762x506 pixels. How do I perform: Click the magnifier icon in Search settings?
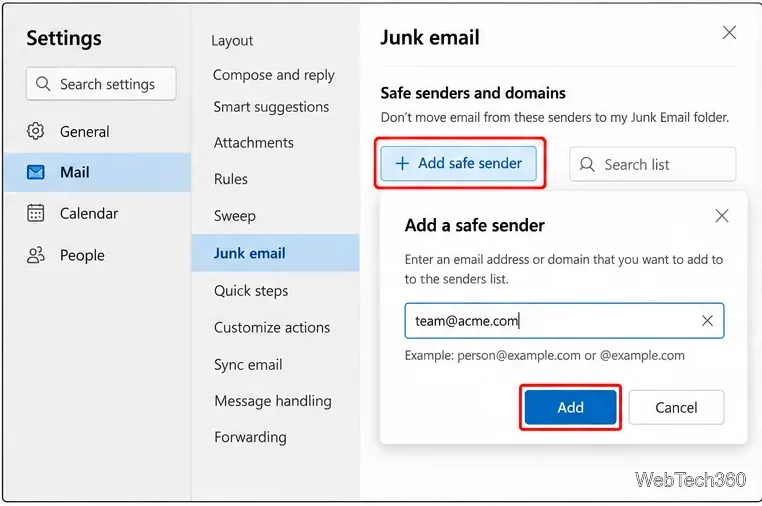(x=43, y=84)
